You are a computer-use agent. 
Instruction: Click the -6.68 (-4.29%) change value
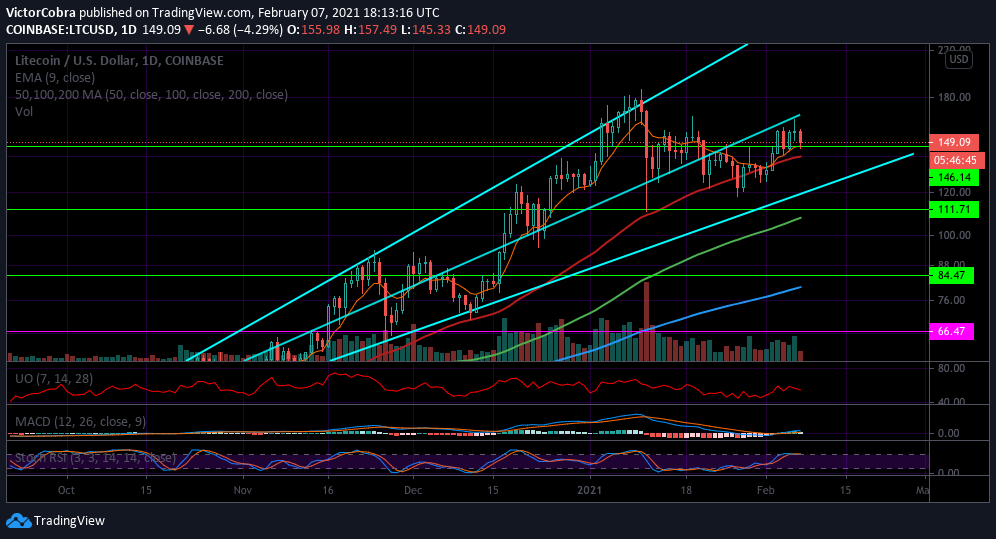(240, 30)
